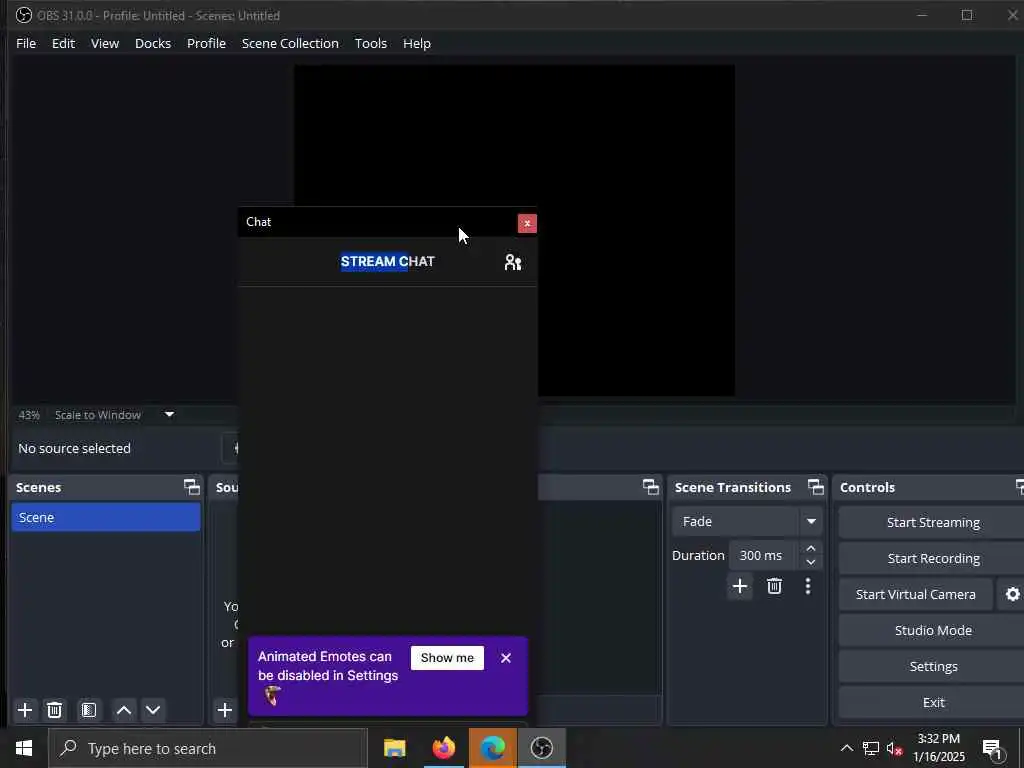The image size is (1024, 768).
Task: Open the Scene Collection menu
Action: coord(290,43)
